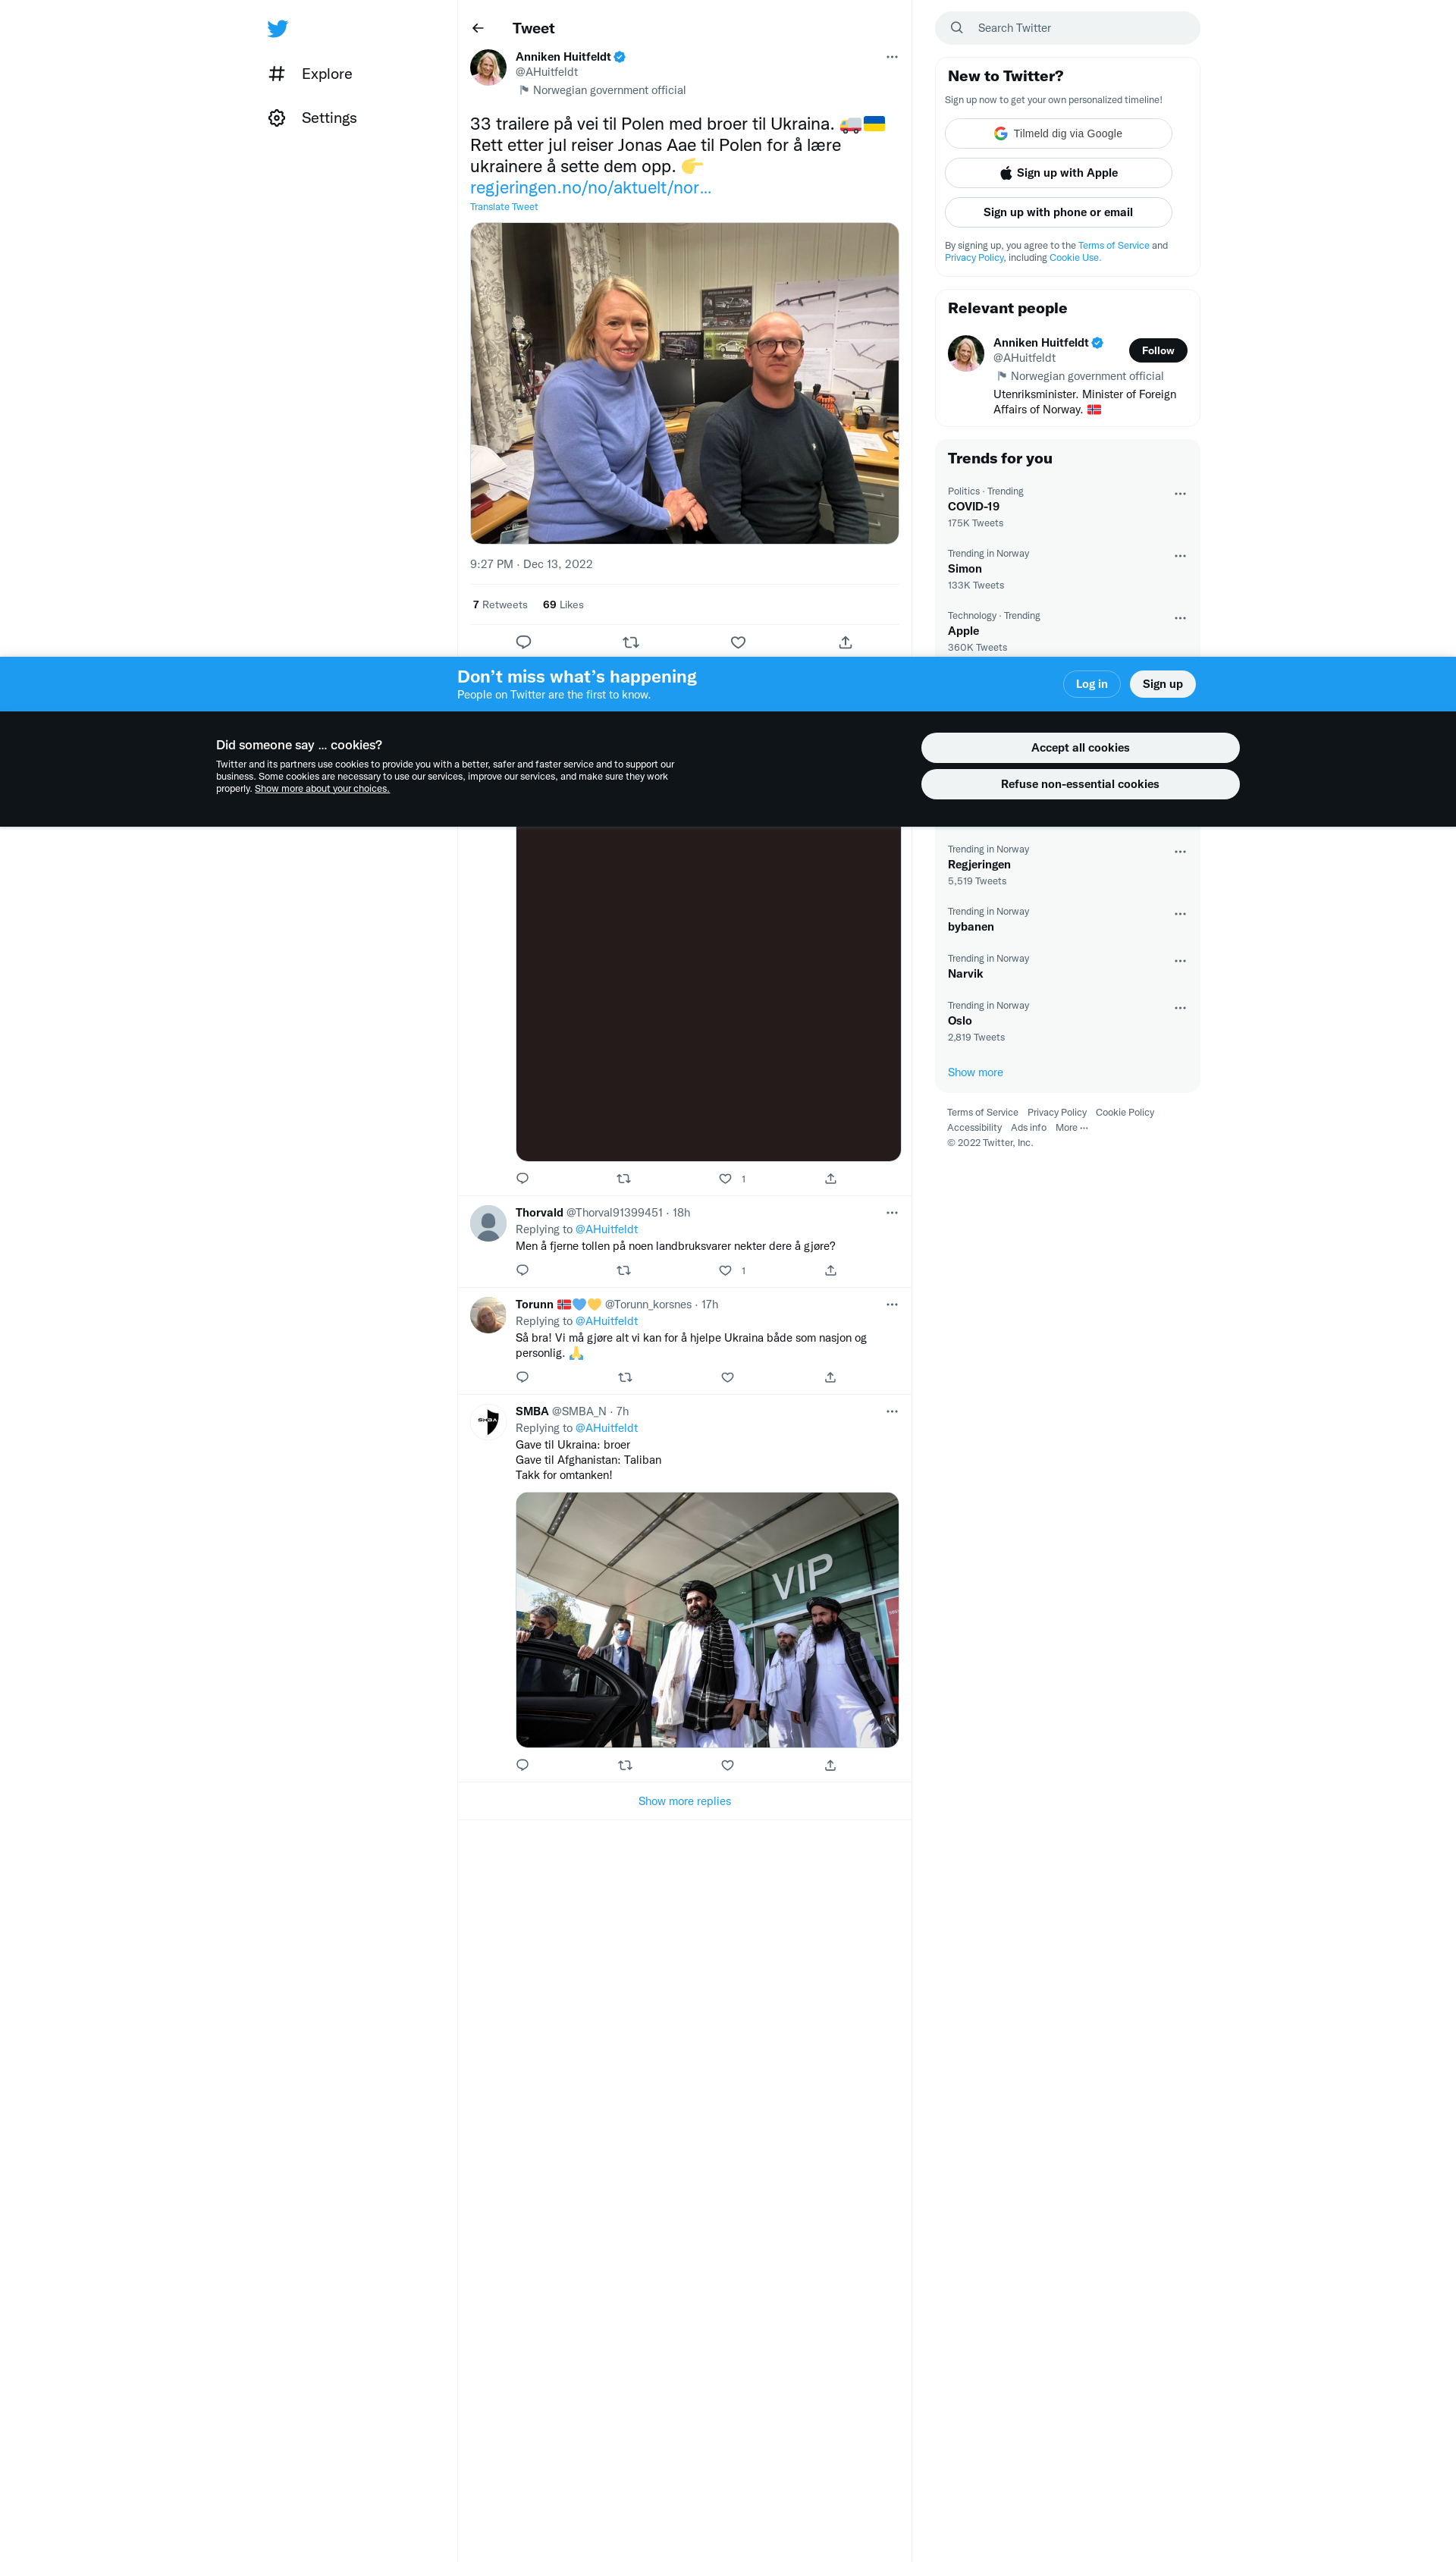Accept all cookies

(x=1080, y=748)
